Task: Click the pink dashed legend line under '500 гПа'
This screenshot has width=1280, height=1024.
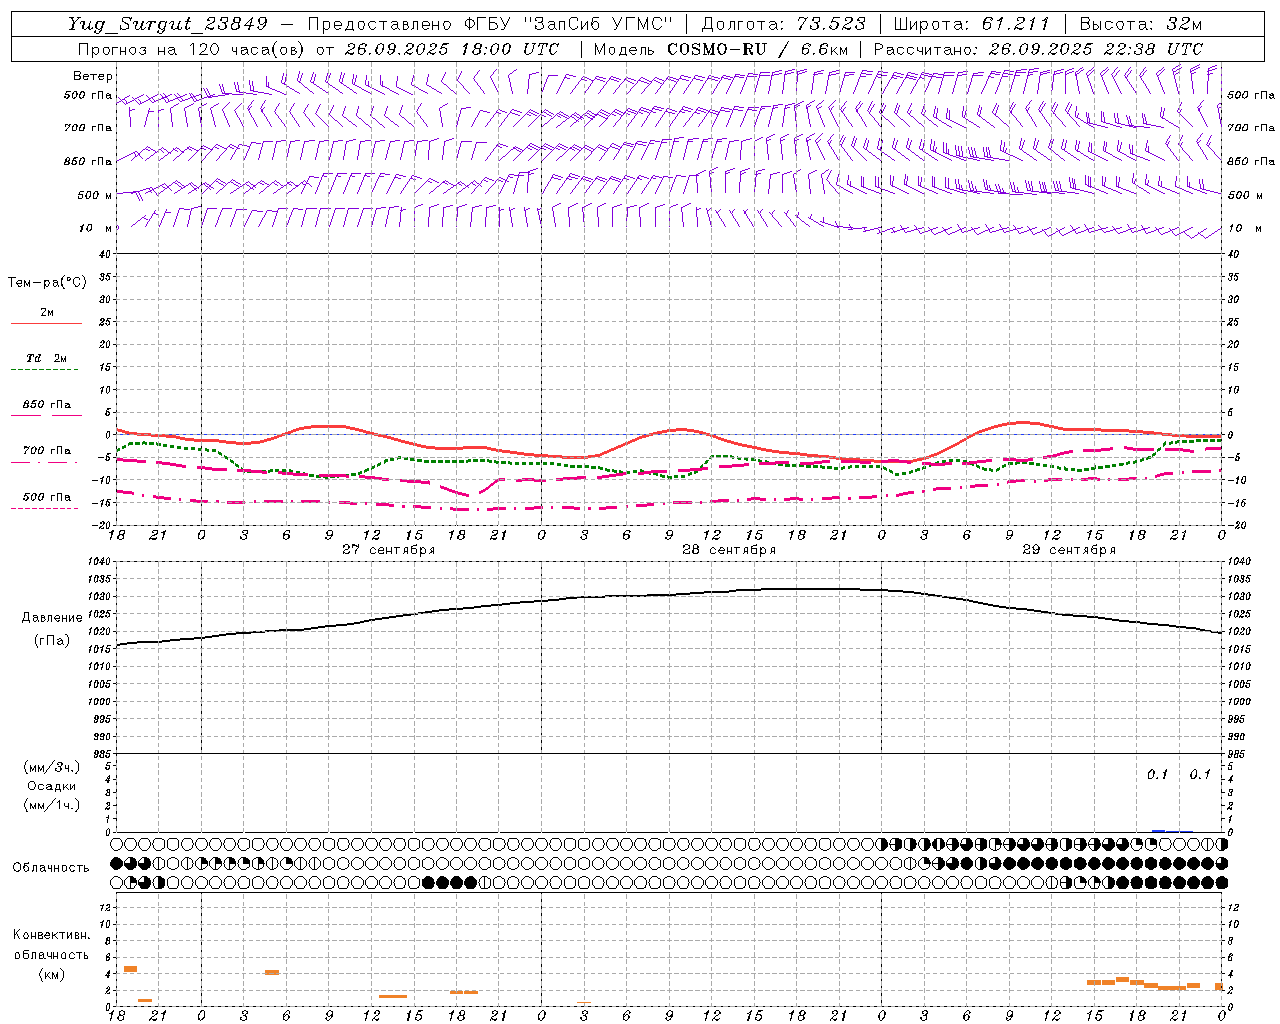Action: tap(45, 508)
